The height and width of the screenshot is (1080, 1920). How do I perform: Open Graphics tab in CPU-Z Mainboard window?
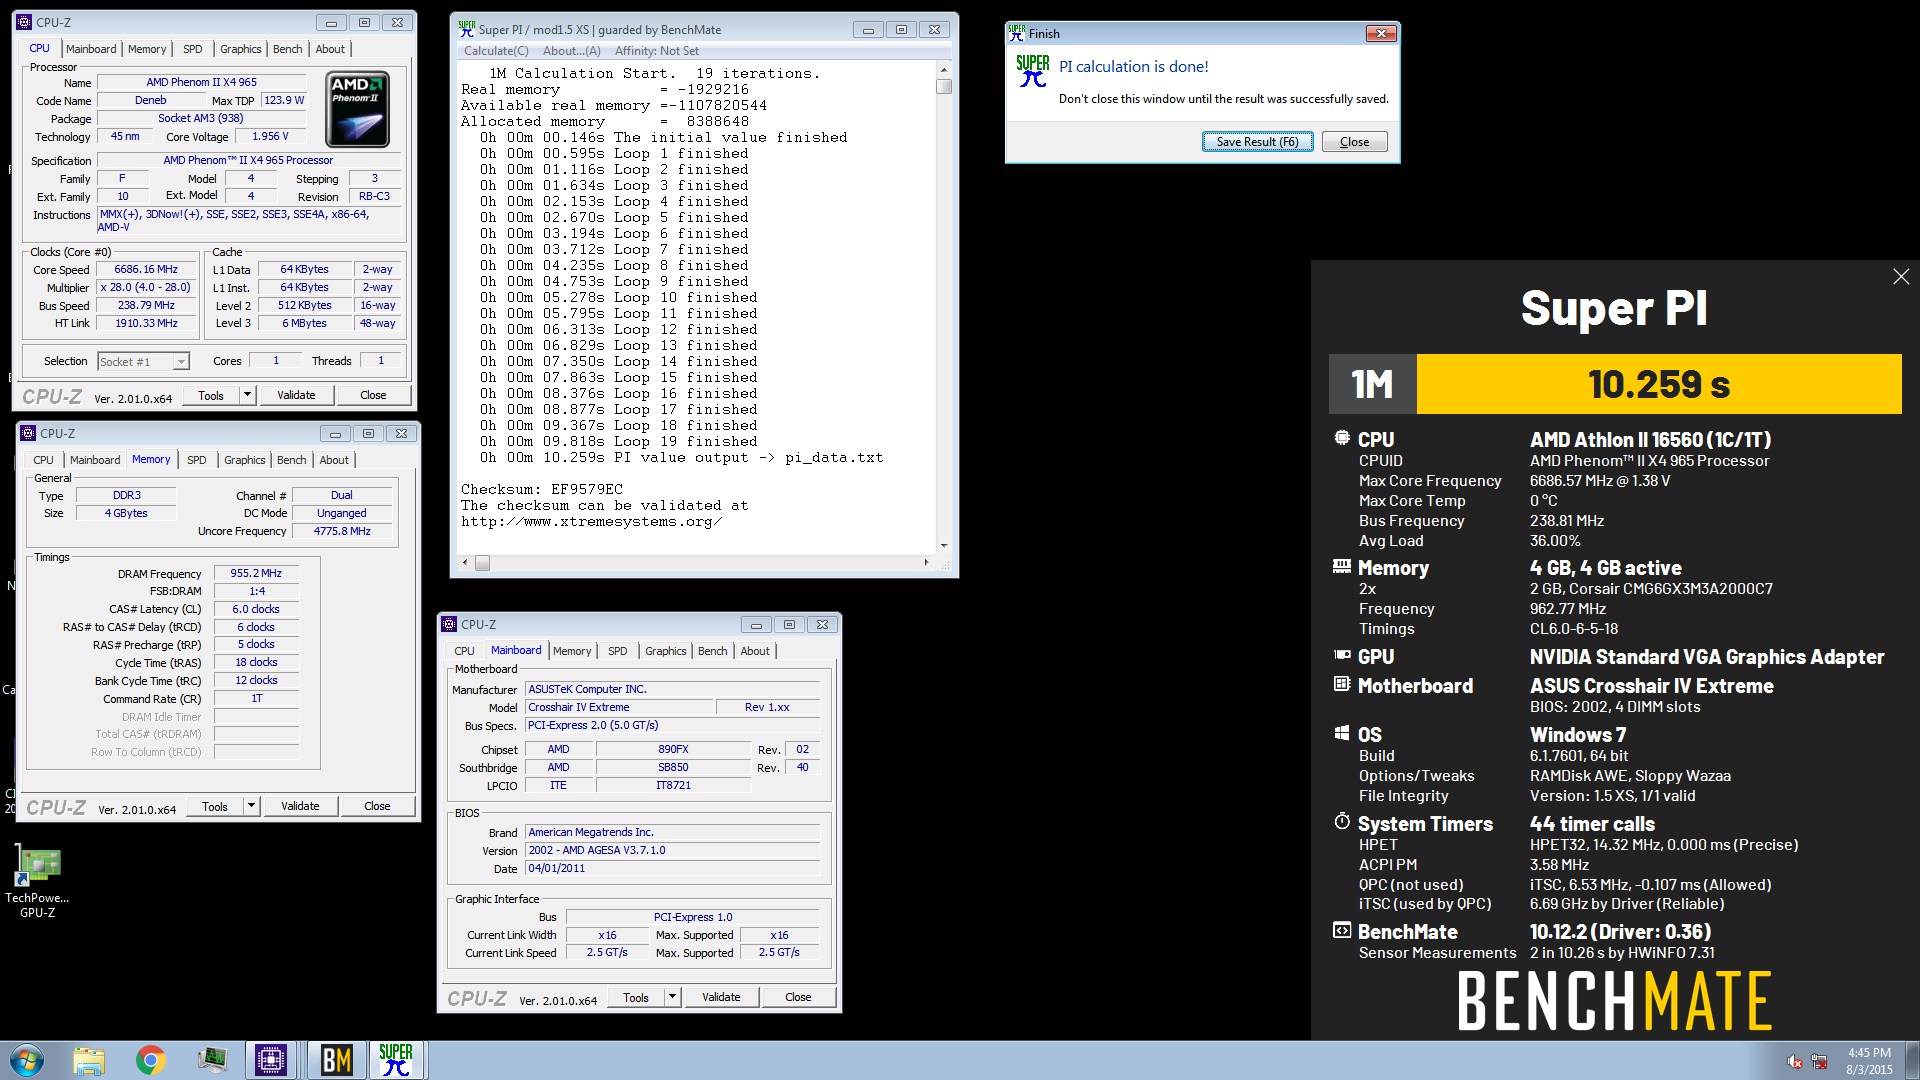(666, 651)
